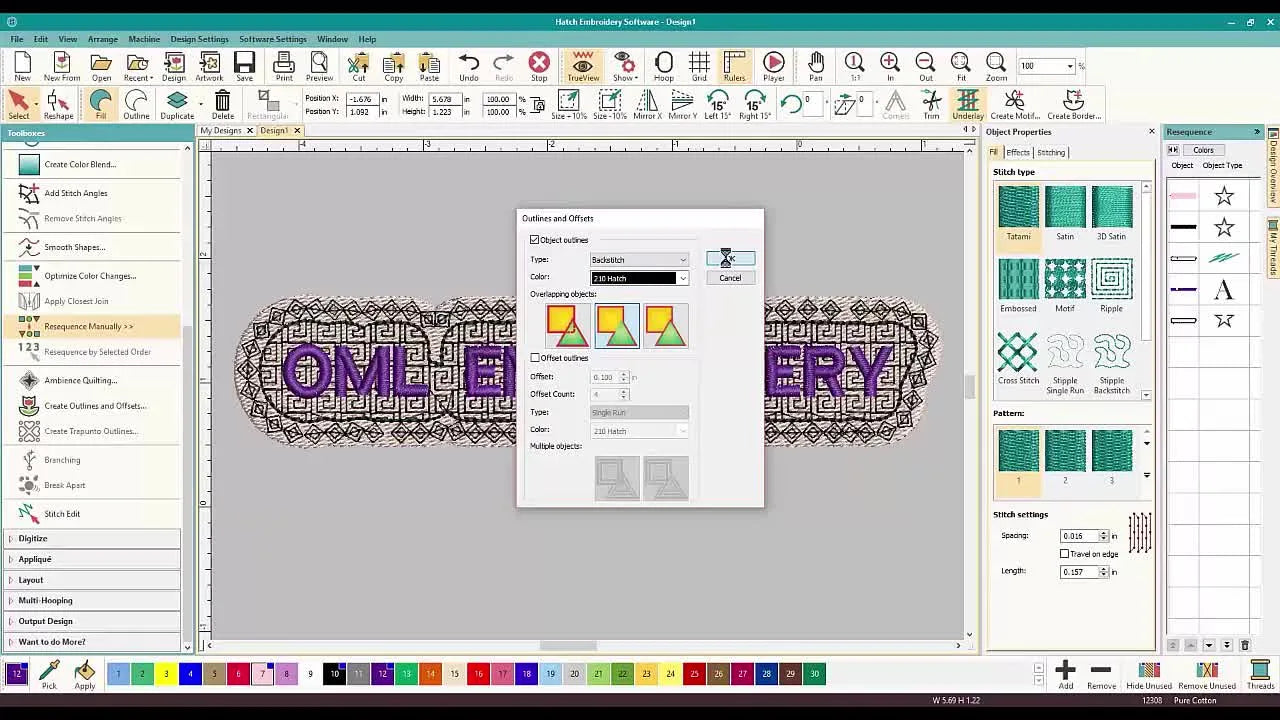The height and width of the screenshot is (720, 1280).
Task: Click the Delete trash icon
Action: point(222,104)
